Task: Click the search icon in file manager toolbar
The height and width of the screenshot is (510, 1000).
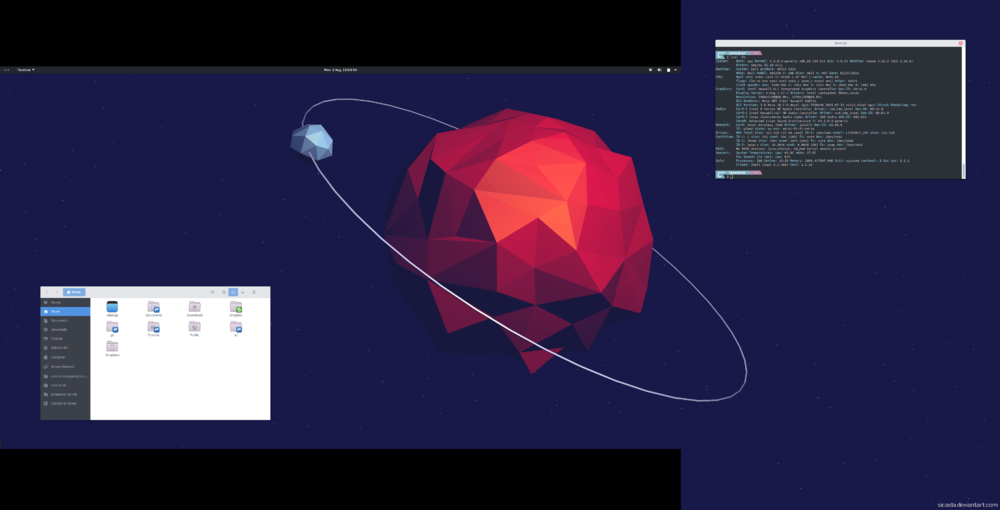Action: [212, 292]
